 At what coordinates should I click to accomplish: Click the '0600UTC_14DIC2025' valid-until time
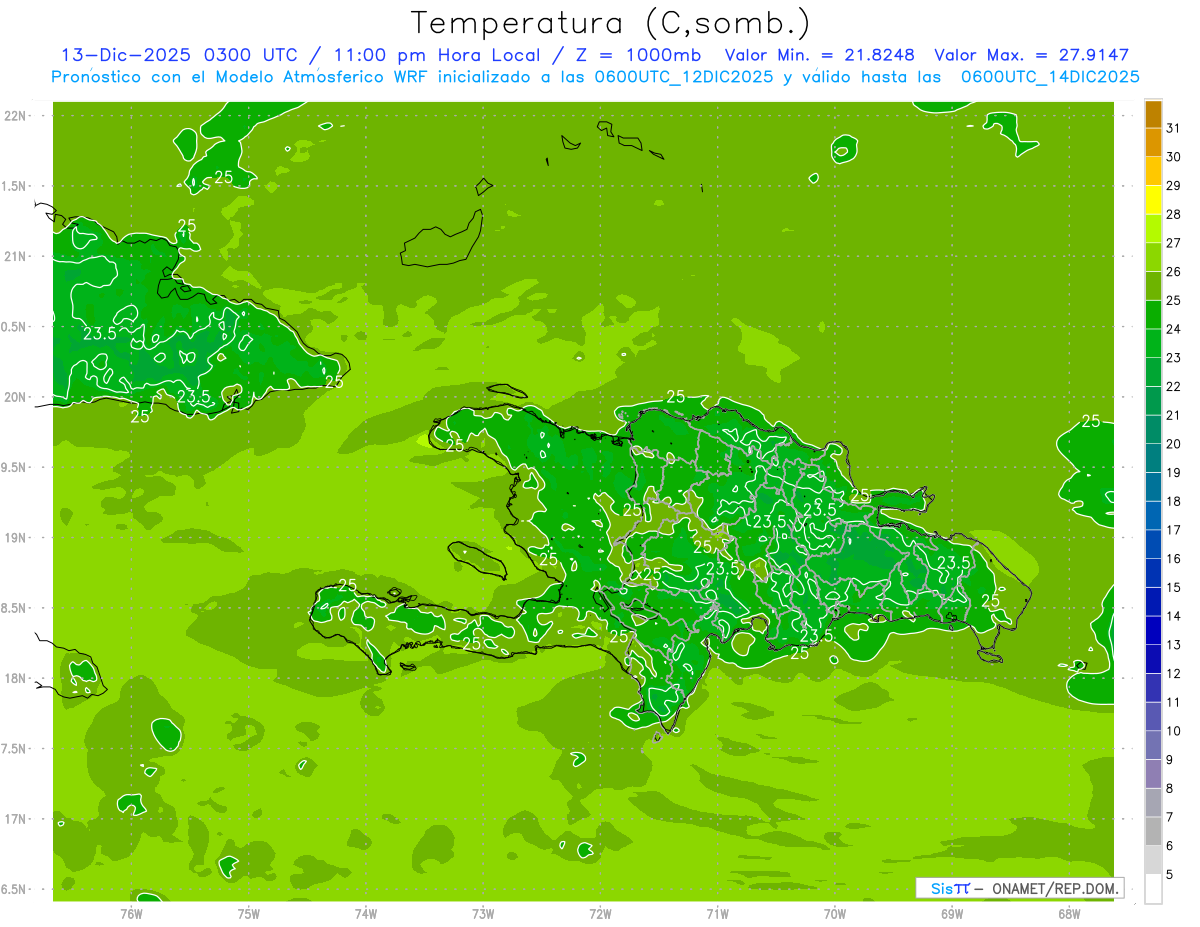(1050, 77)
